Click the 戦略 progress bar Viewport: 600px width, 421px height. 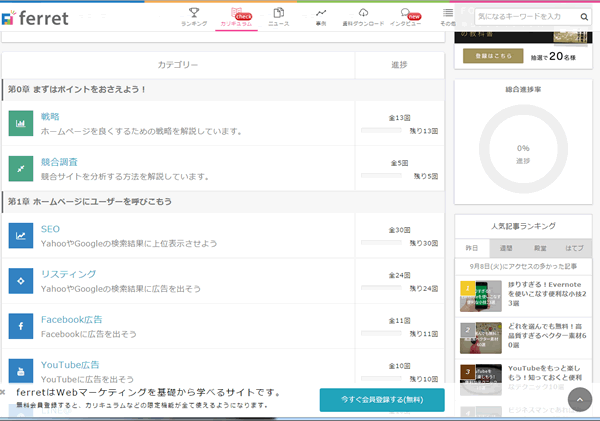tap(381, 131)
